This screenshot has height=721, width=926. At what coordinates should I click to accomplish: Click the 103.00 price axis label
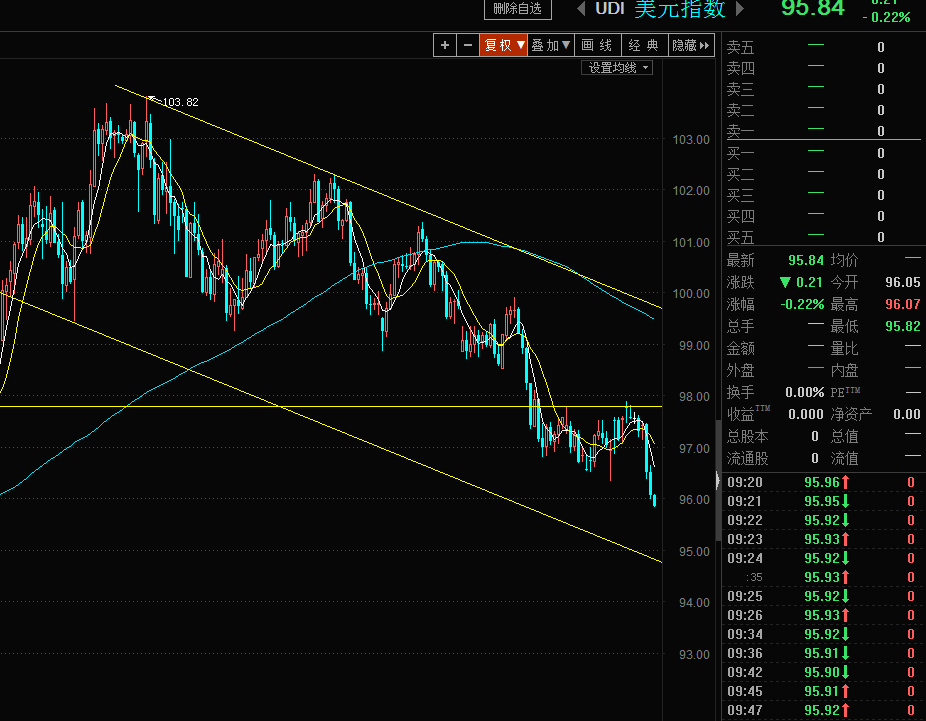coord(691,140)
